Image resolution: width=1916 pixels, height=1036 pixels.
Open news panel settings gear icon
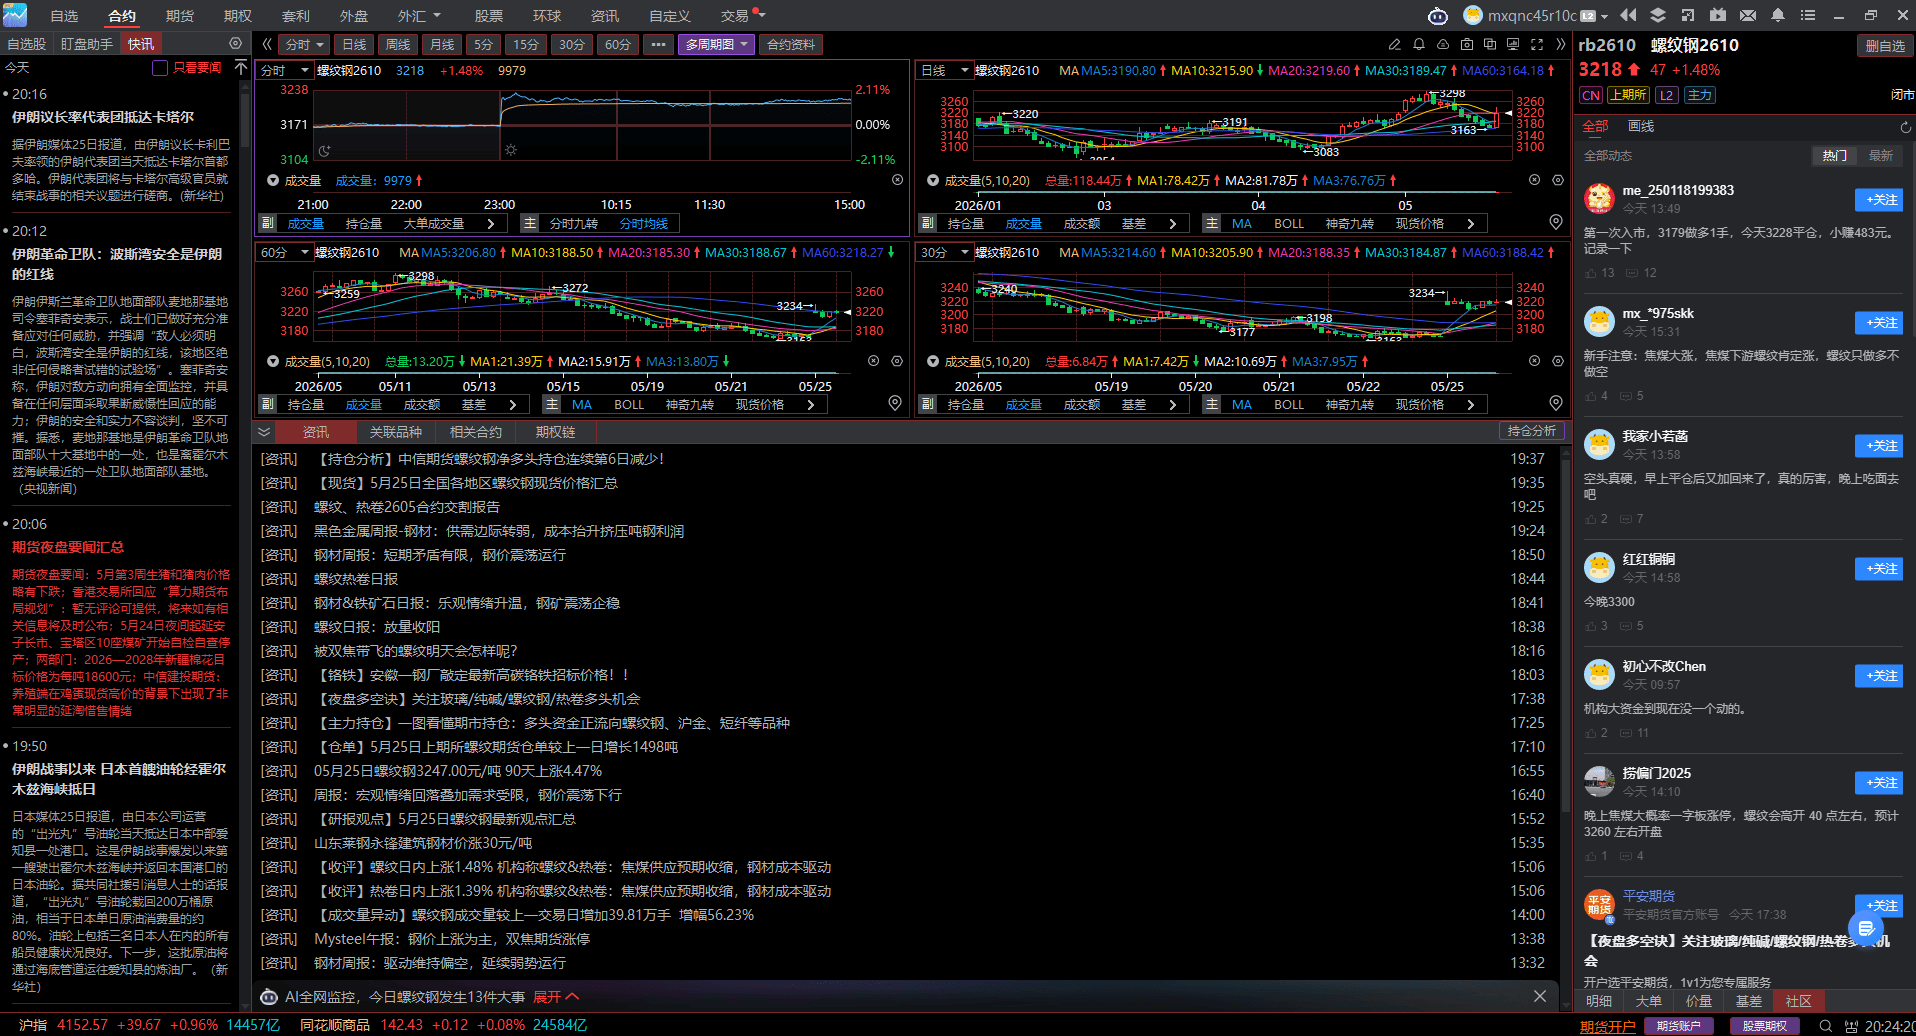pos(235,44)
